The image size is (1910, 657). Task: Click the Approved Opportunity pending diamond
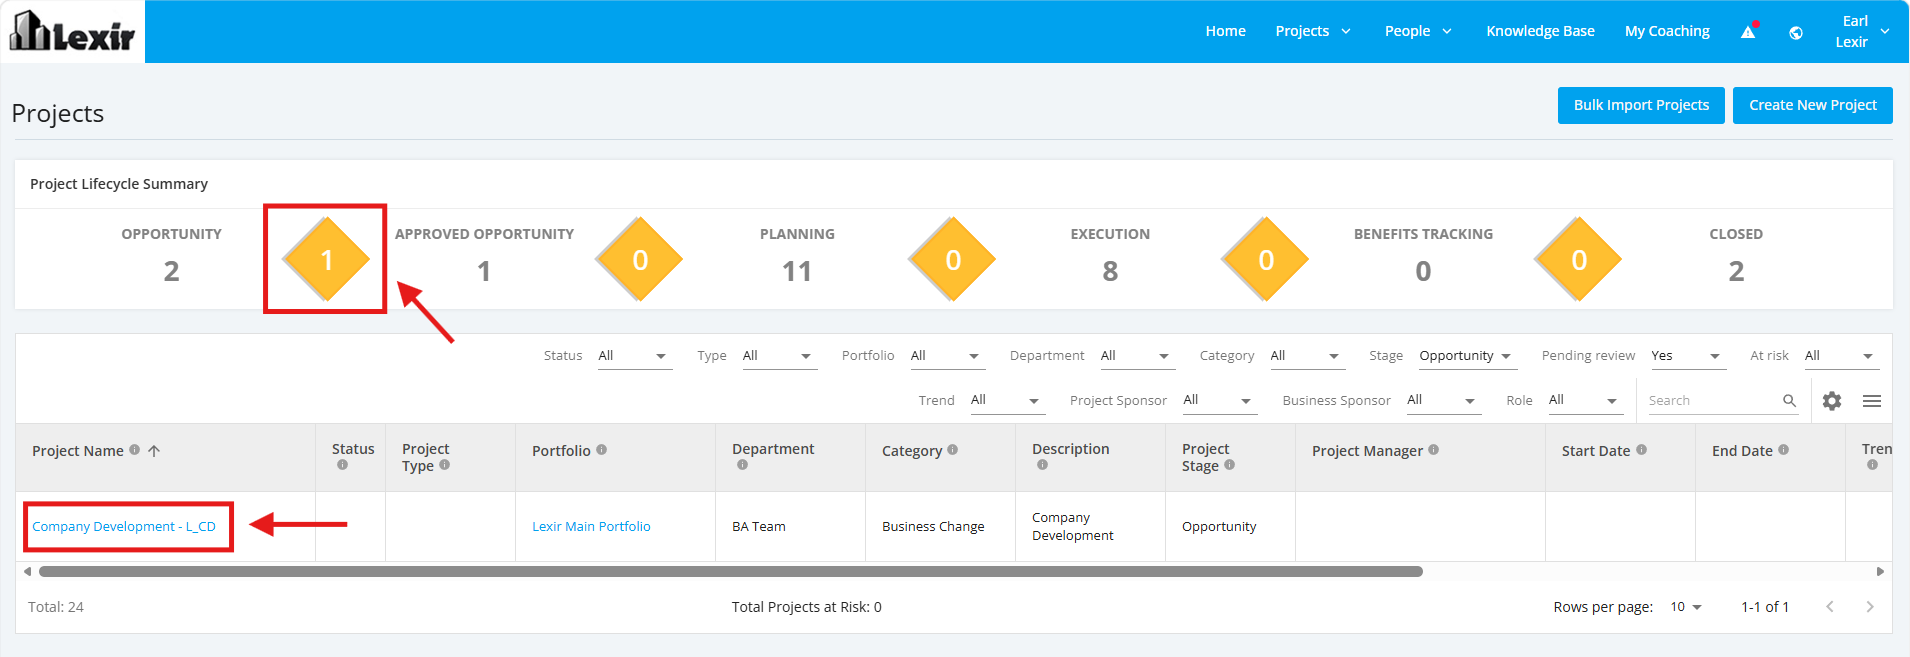[640, 260]
